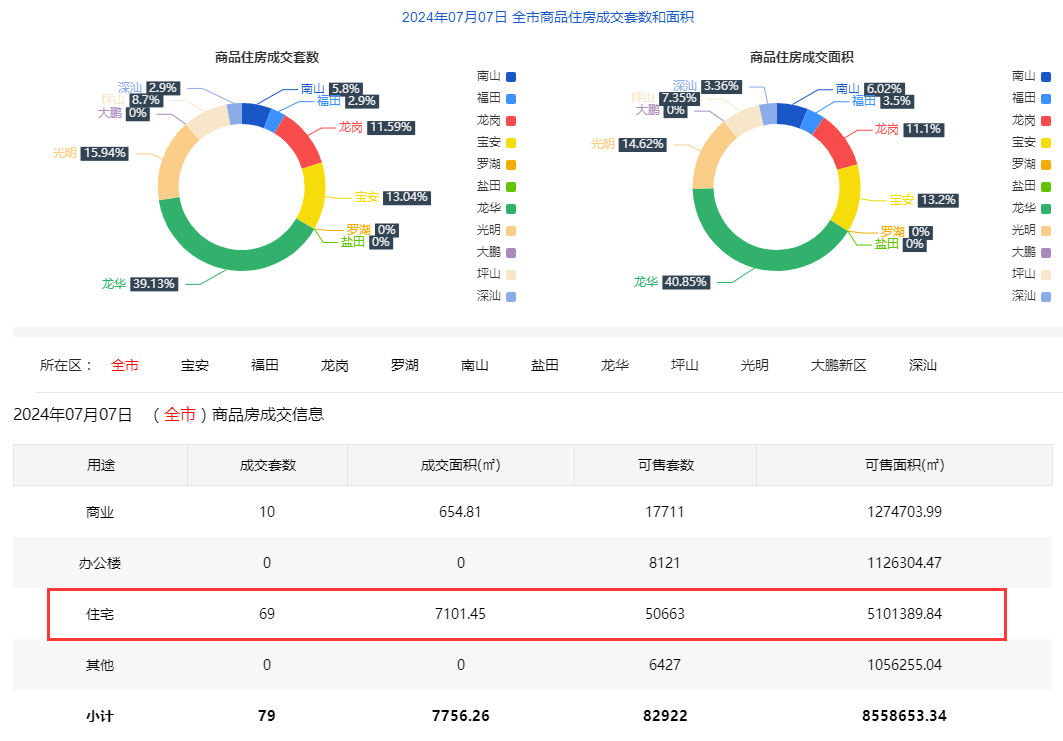
Task: Select the 全市 citywide filter tab
Action: tap(125, 366)
